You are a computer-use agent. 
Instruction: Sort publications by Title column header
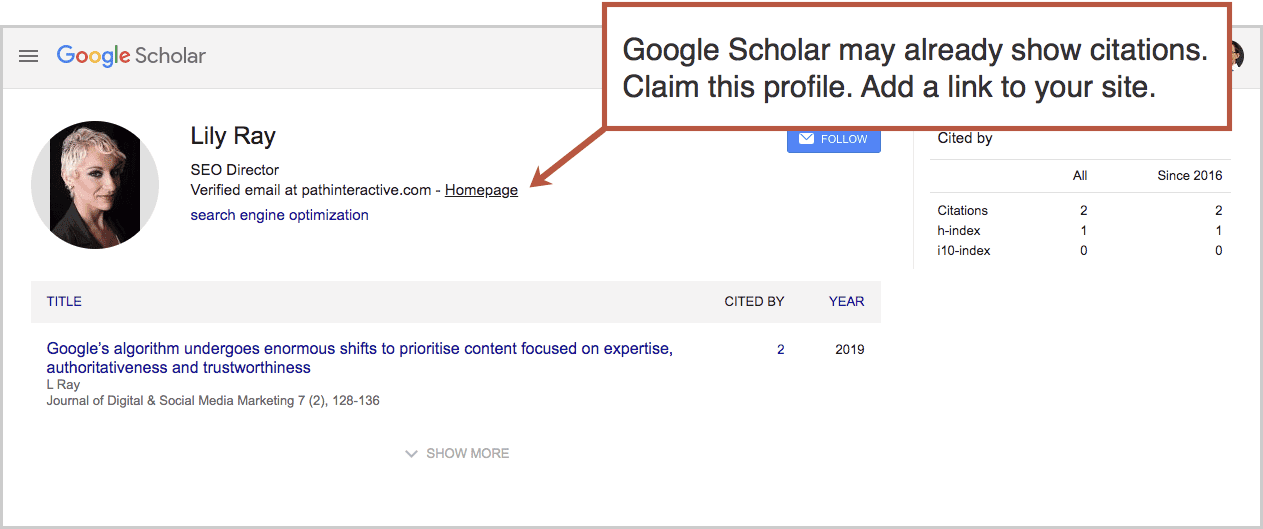click(64, 301)
